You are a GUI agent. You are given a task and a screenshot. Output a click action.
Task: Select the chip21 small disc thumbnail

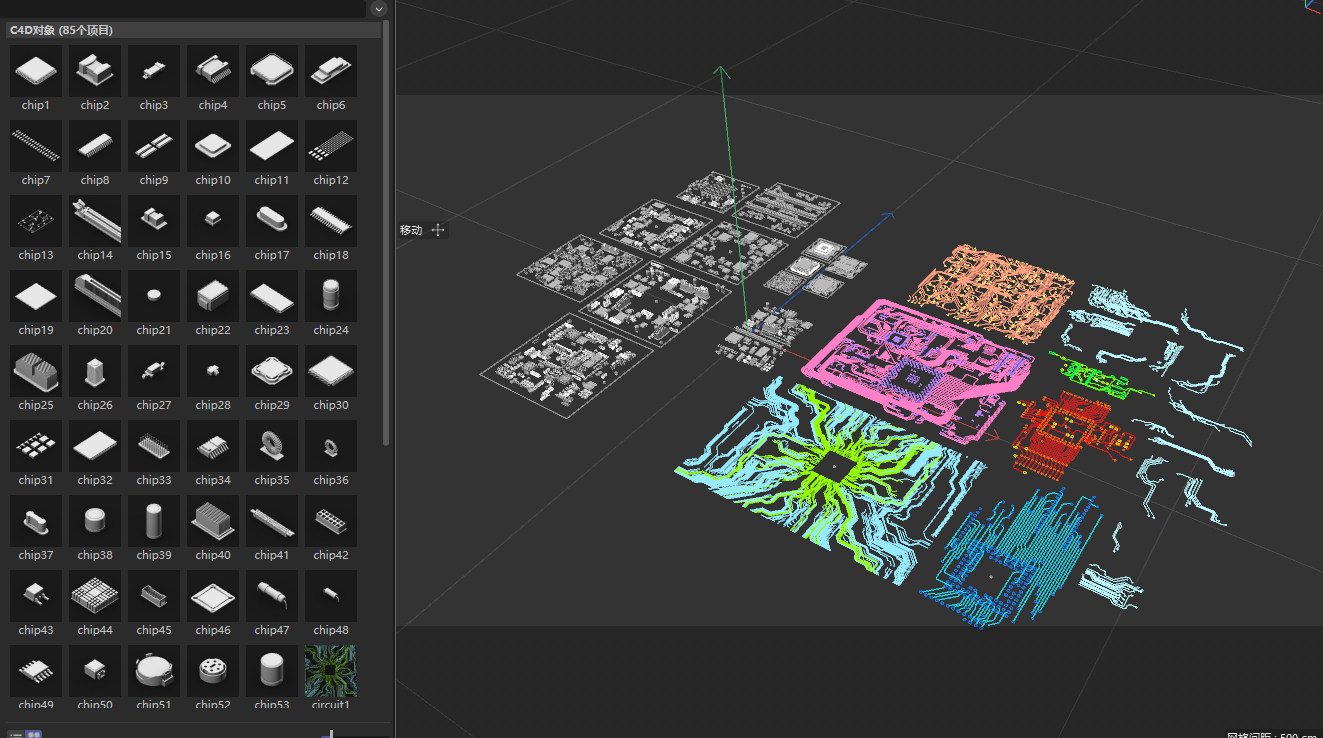[x=154, y=296]
